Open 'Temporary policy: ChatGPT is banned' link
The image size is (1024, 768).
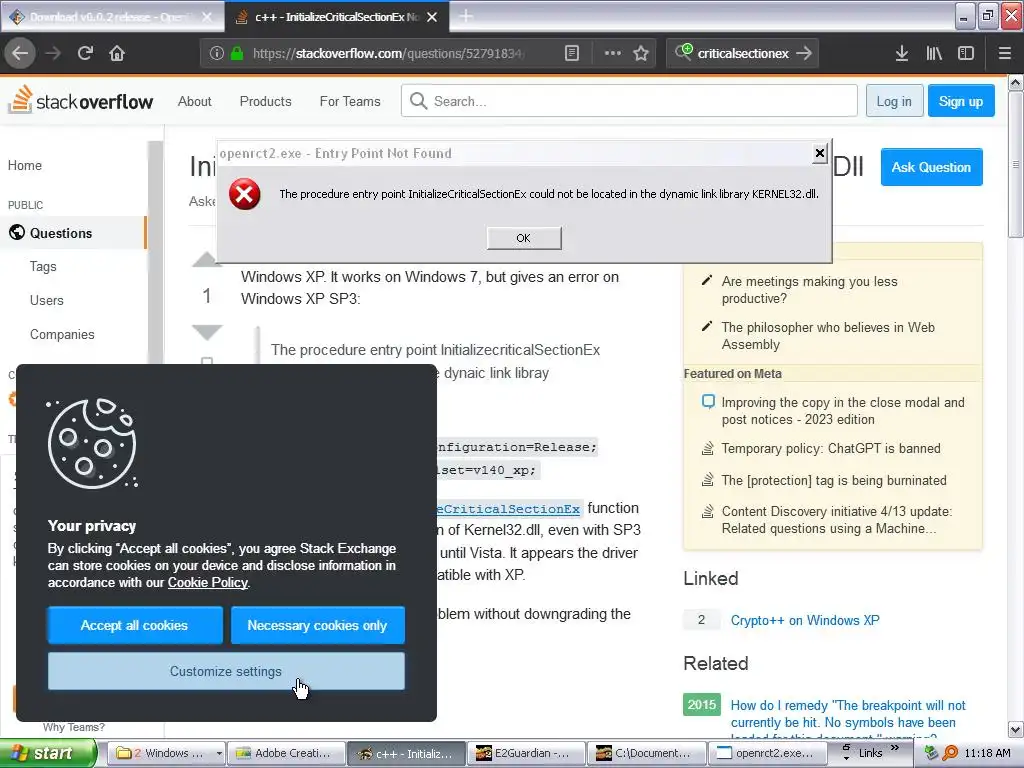tap(831, 448)
